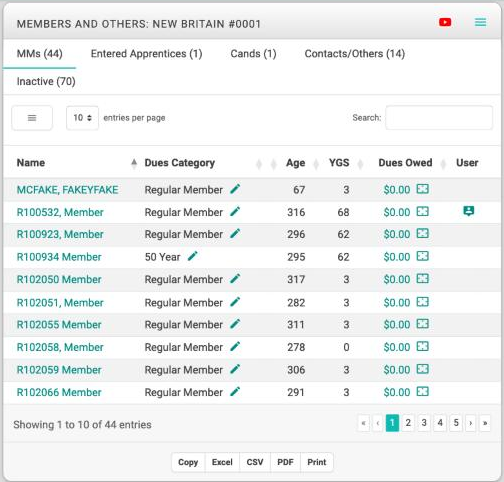Viewport: 504px width, 482px height.
Task: Open payment icon for MCFAKE, FAKEYFAKE
Action: pyautogui.click(x=422, y=189)
